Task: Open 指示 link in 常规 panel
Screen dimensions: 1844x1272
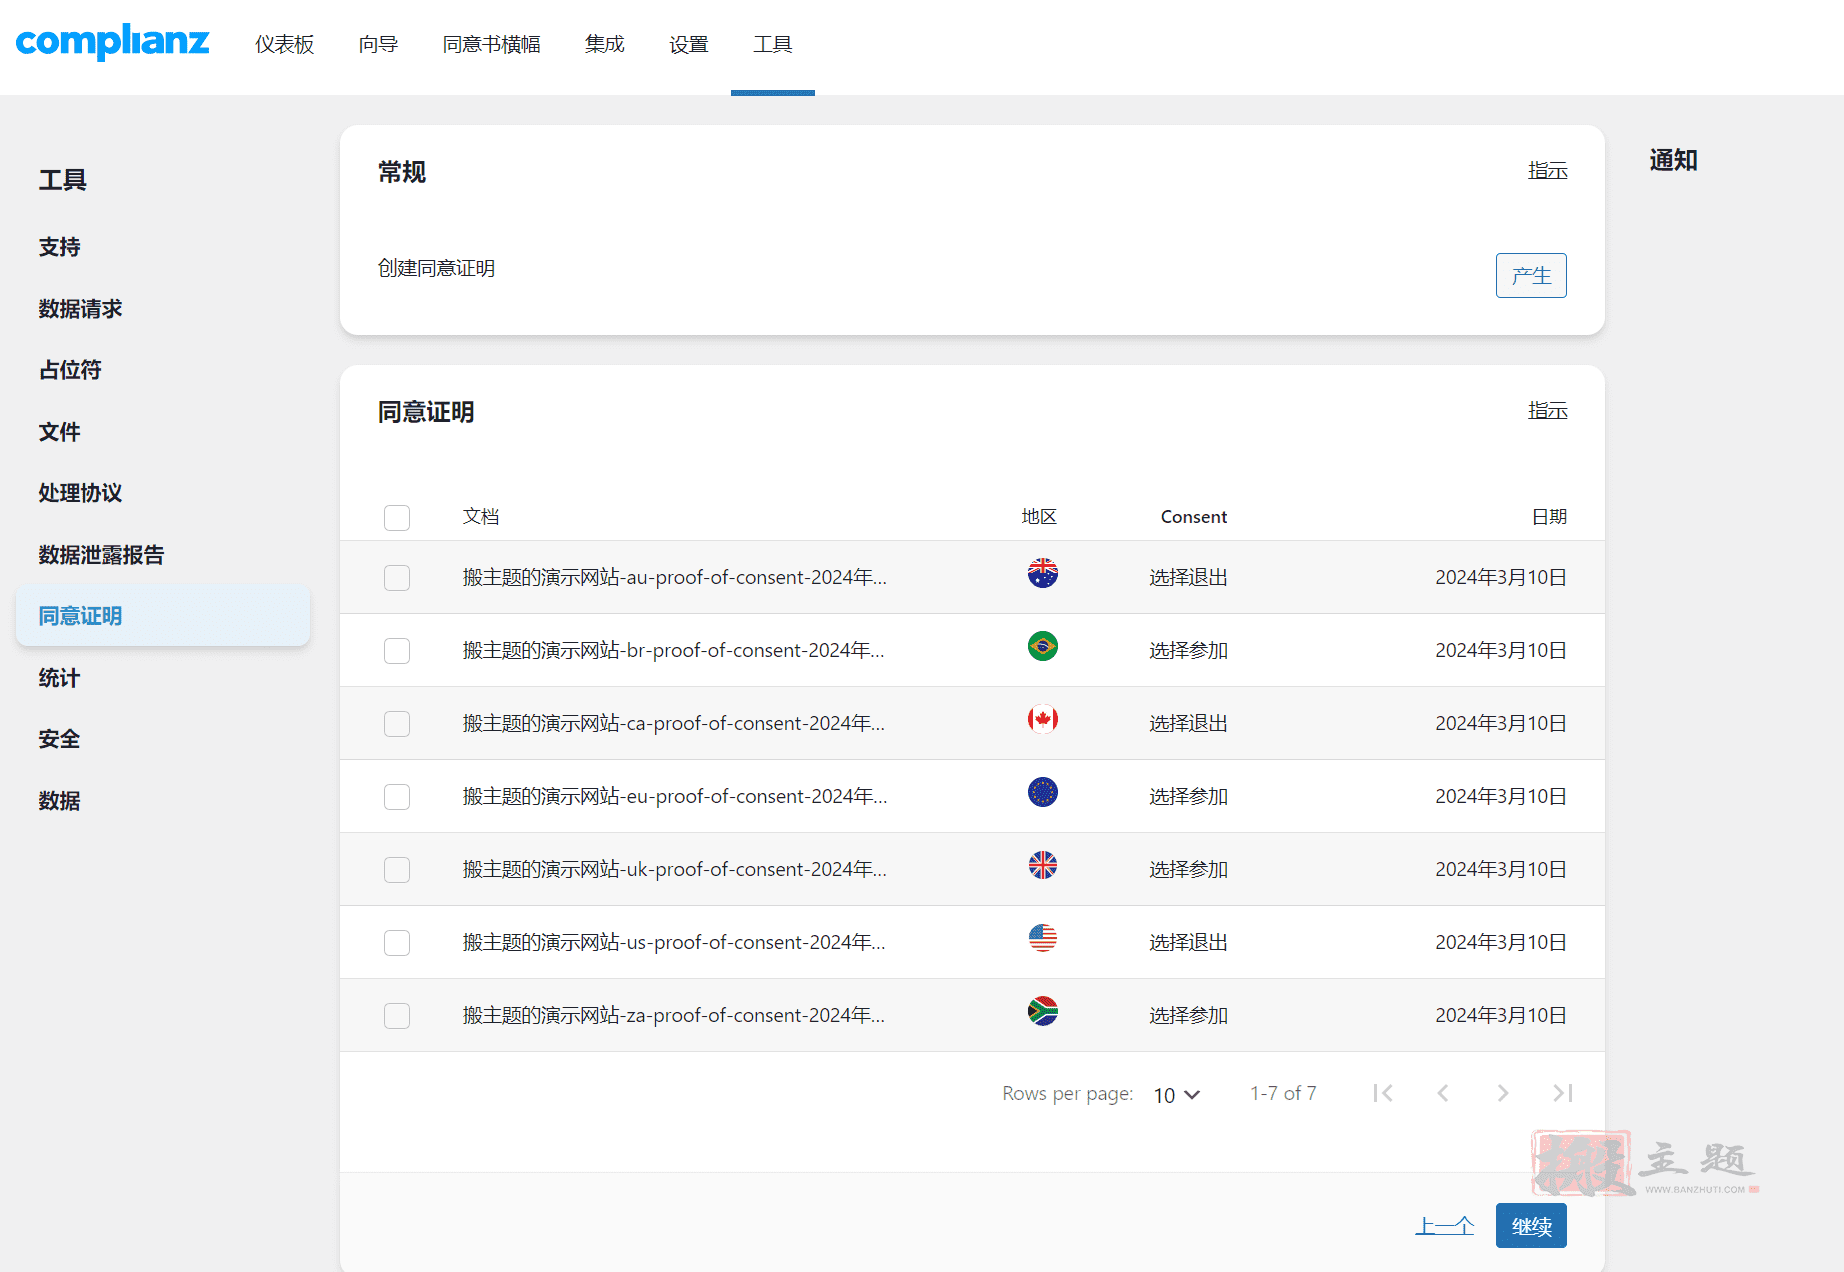Action: 1547,171
